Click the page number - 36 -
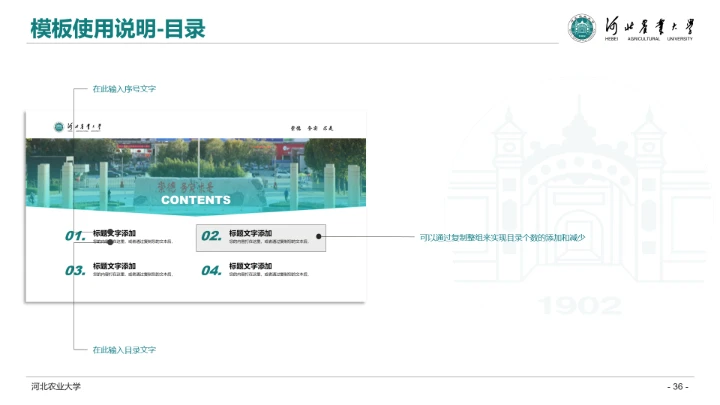The image size is (720, 405). (x=678, y=387)
